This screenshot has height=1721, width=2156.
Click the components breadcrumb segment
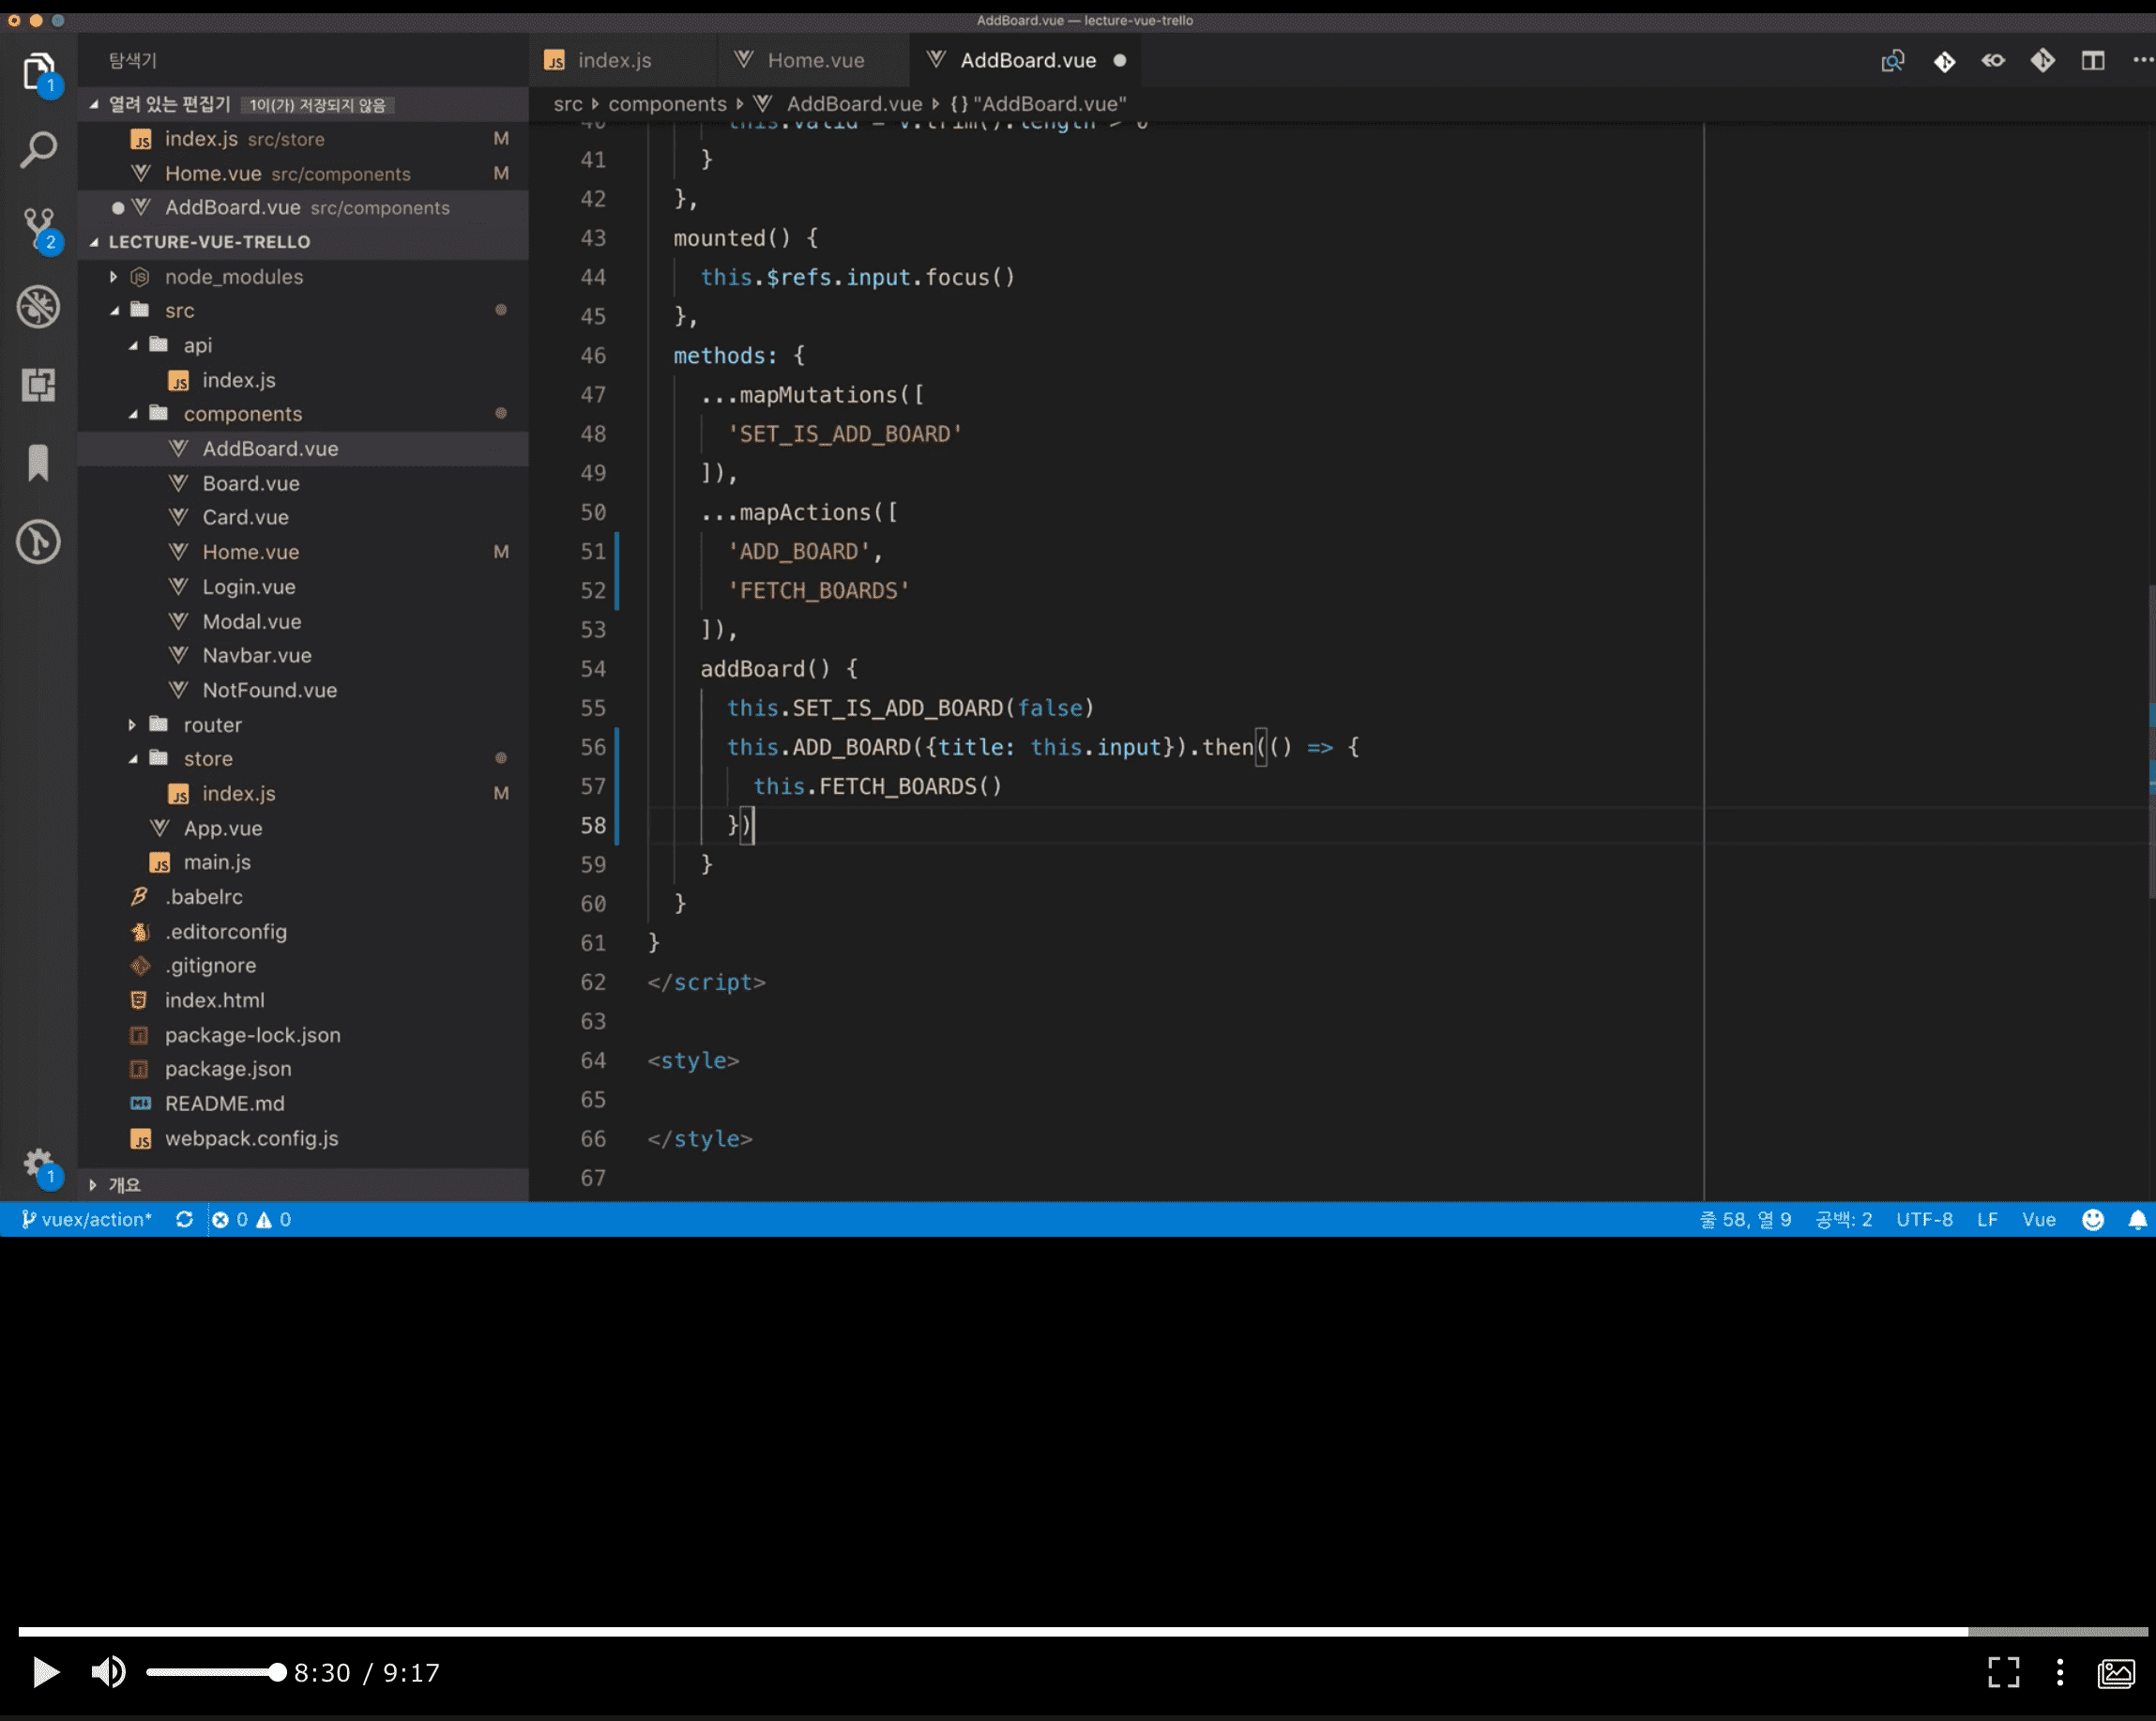click(x=667, y=104)
